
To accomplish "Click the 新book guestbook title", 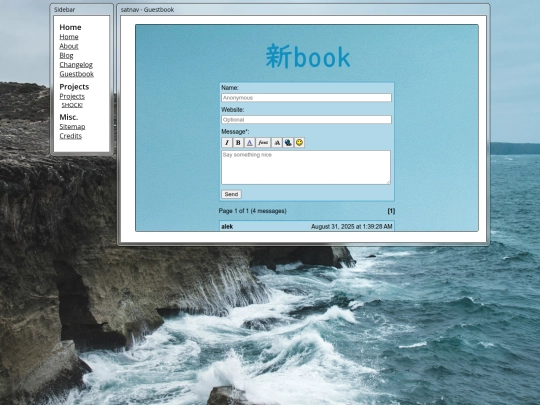I will [x=308, y=57].
